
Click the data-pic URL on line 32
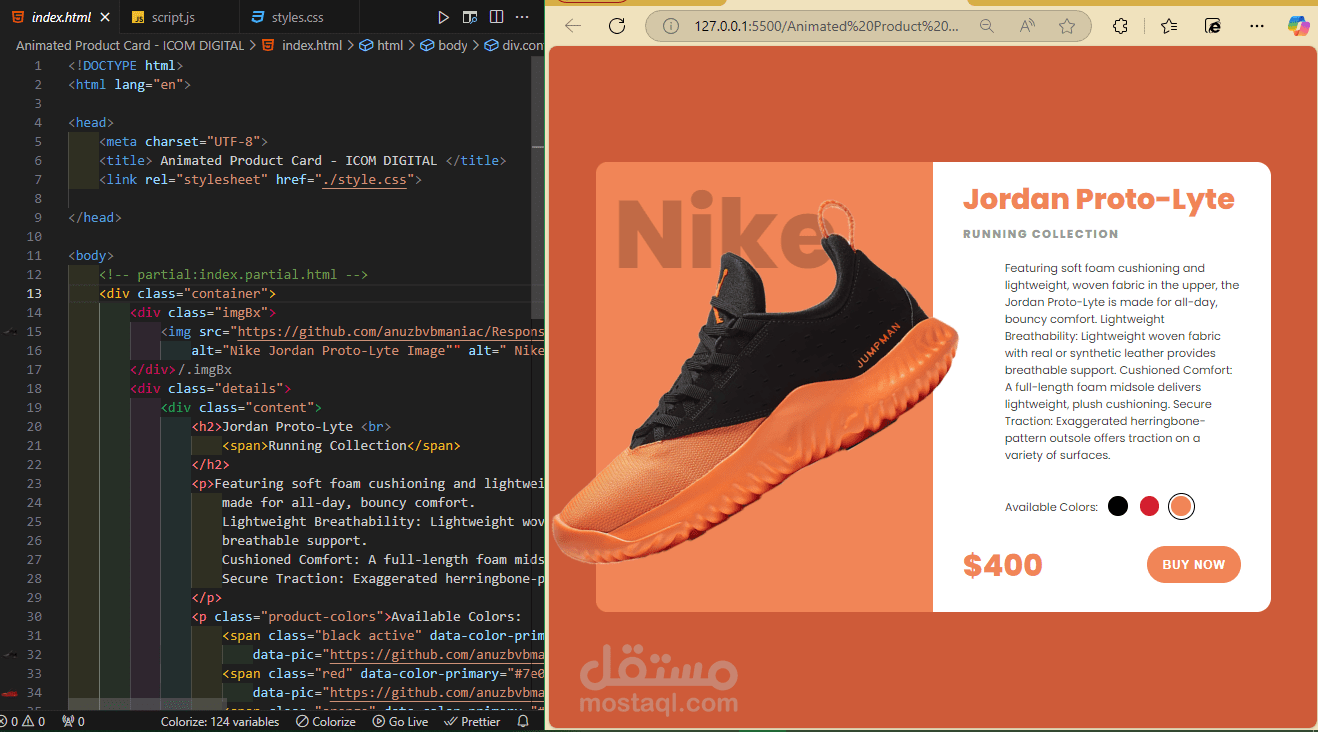pos(437,655)
